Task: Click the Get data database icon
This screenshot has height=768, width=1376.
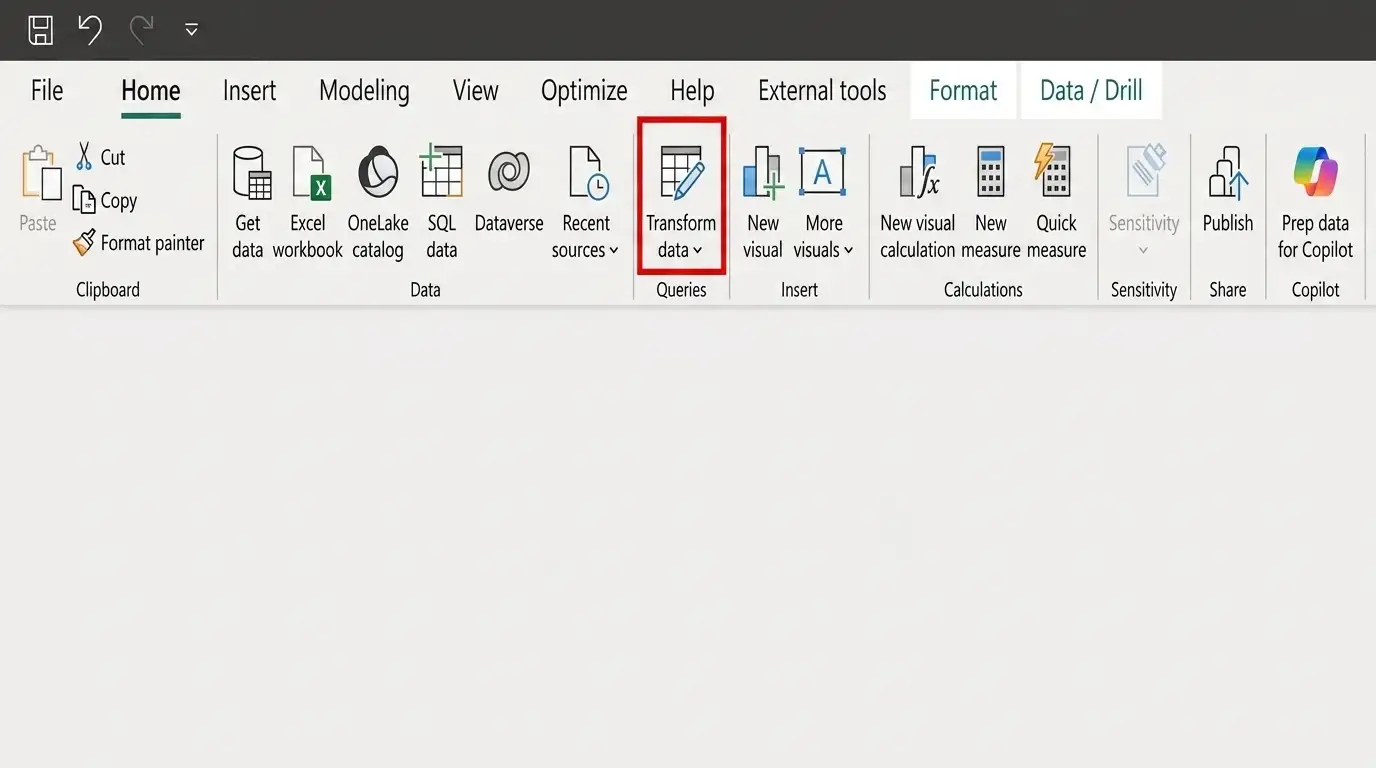Action: coord(251,173)
